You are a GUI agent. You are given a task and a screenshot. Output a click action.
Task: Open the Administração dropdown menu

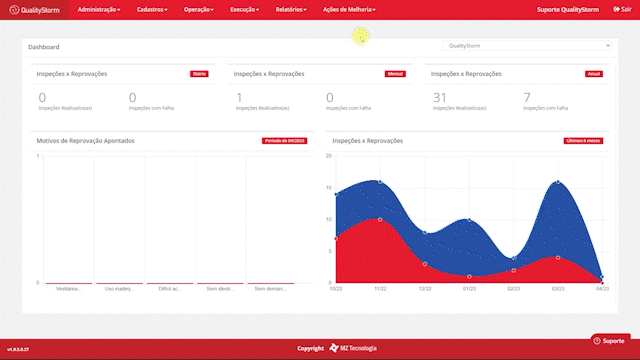point(99,9)
